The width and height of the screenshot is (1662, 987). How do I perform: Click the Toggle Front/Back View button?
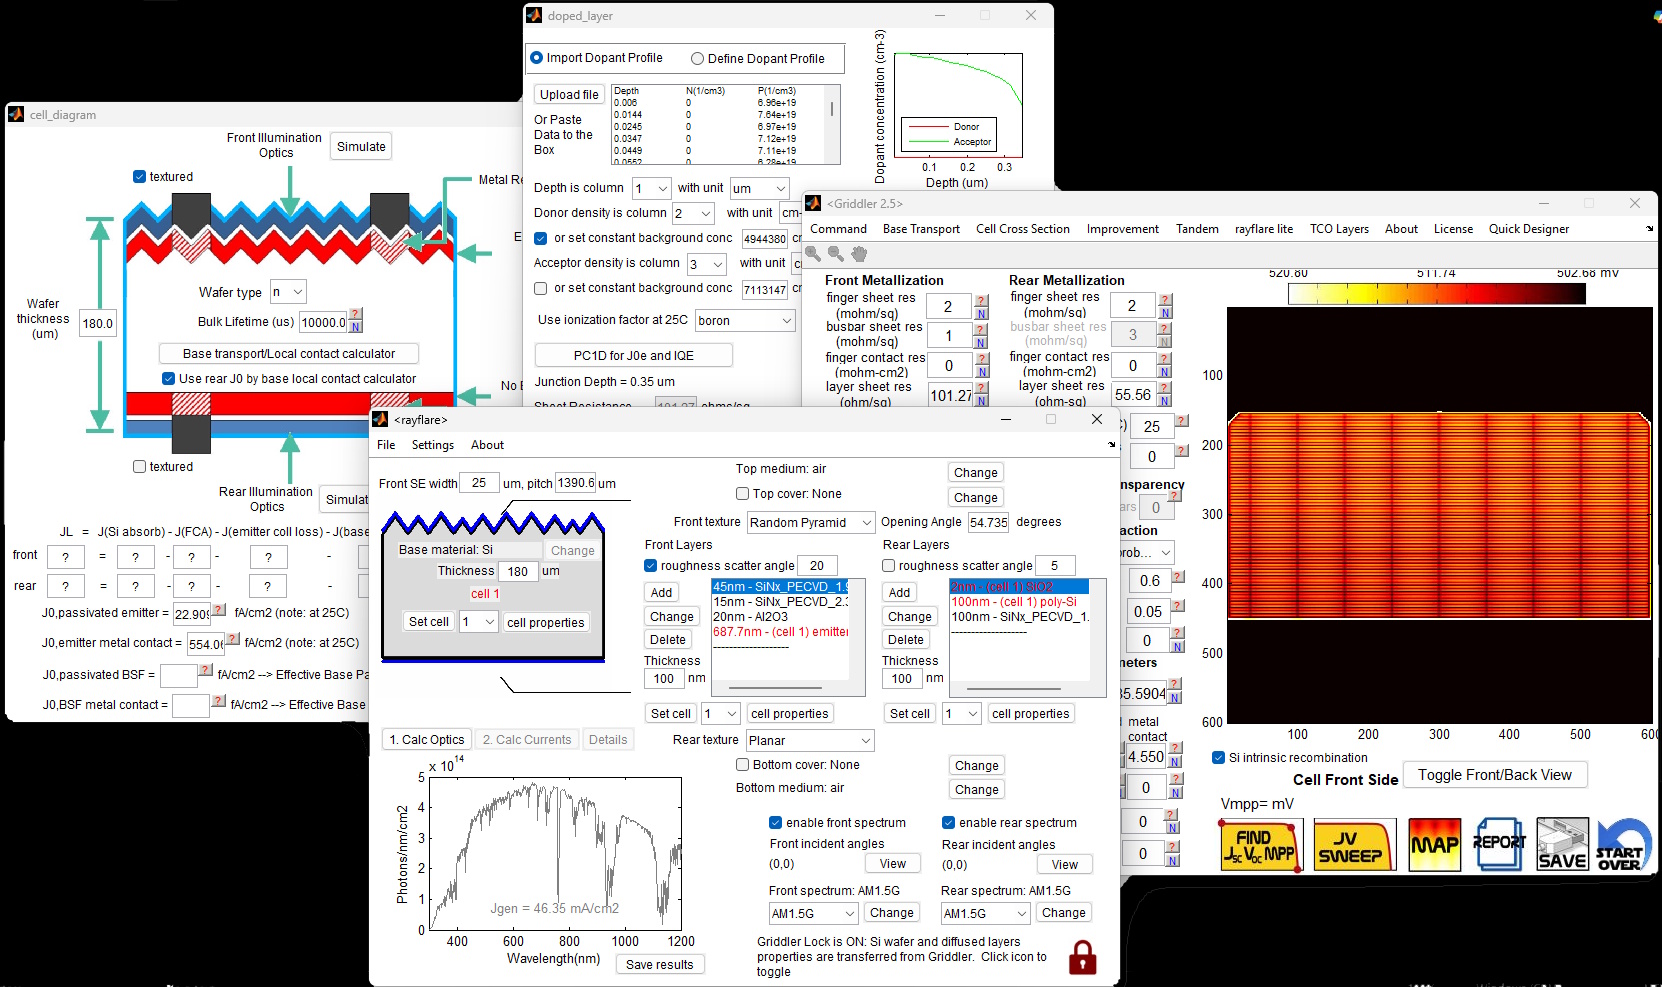tap(1494, 775)
